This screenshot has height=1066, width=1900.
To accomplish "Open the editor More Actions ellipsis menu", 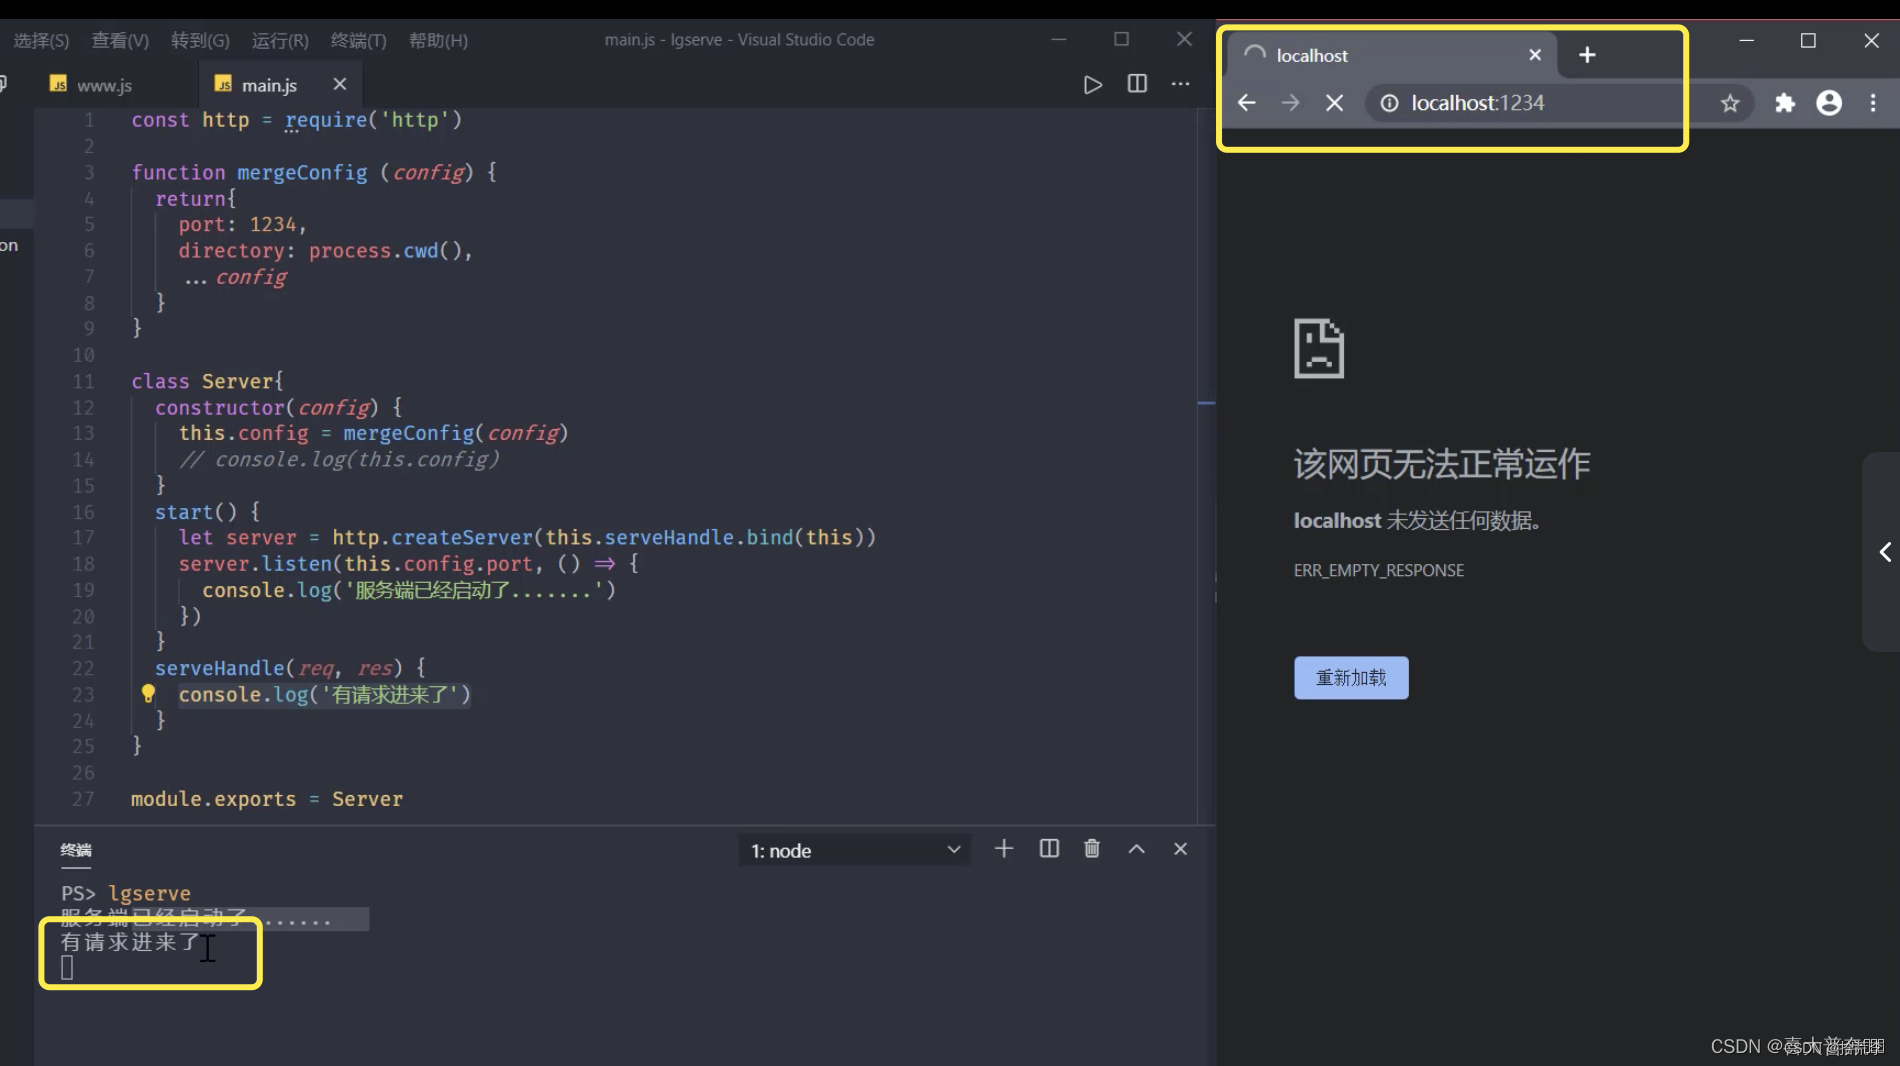I will tap(1181, 84).
